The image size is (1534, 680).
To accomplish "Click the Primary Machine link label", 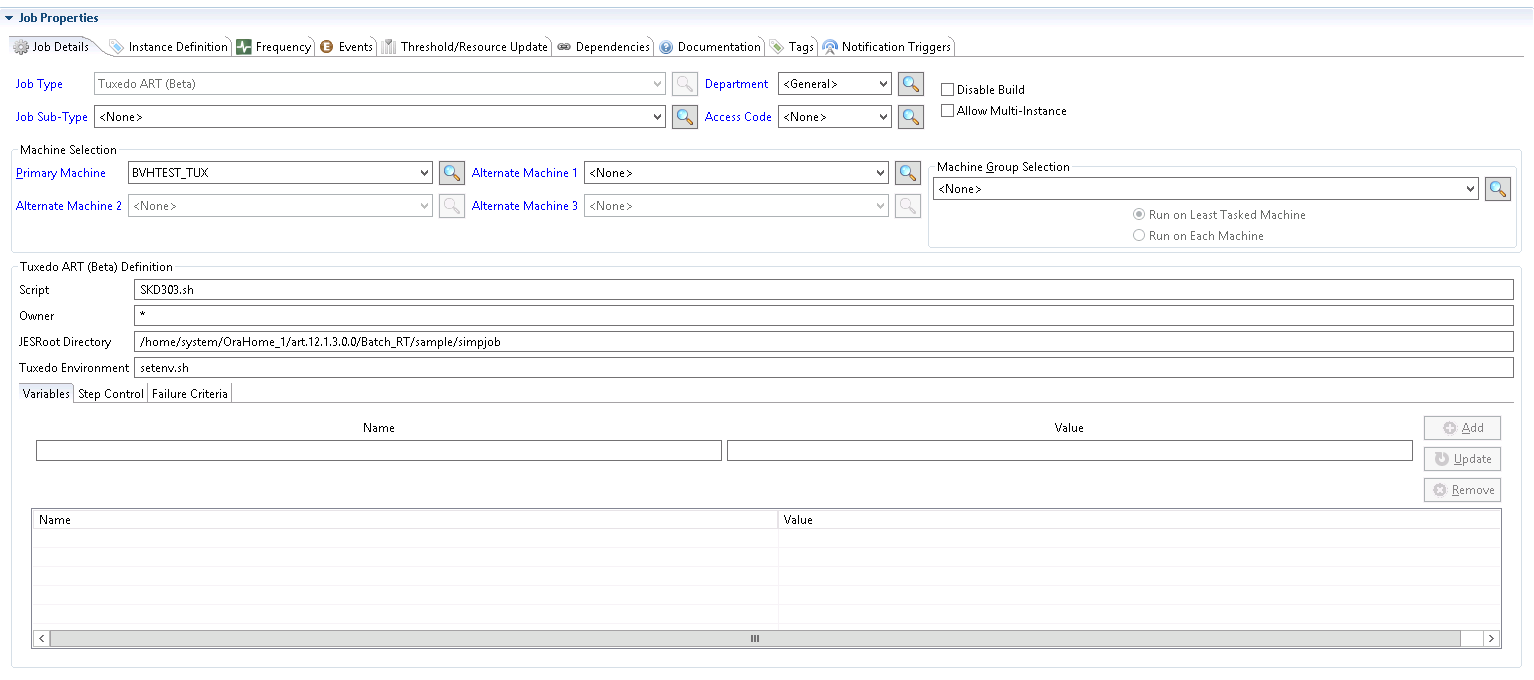I will tap(61, 173).
